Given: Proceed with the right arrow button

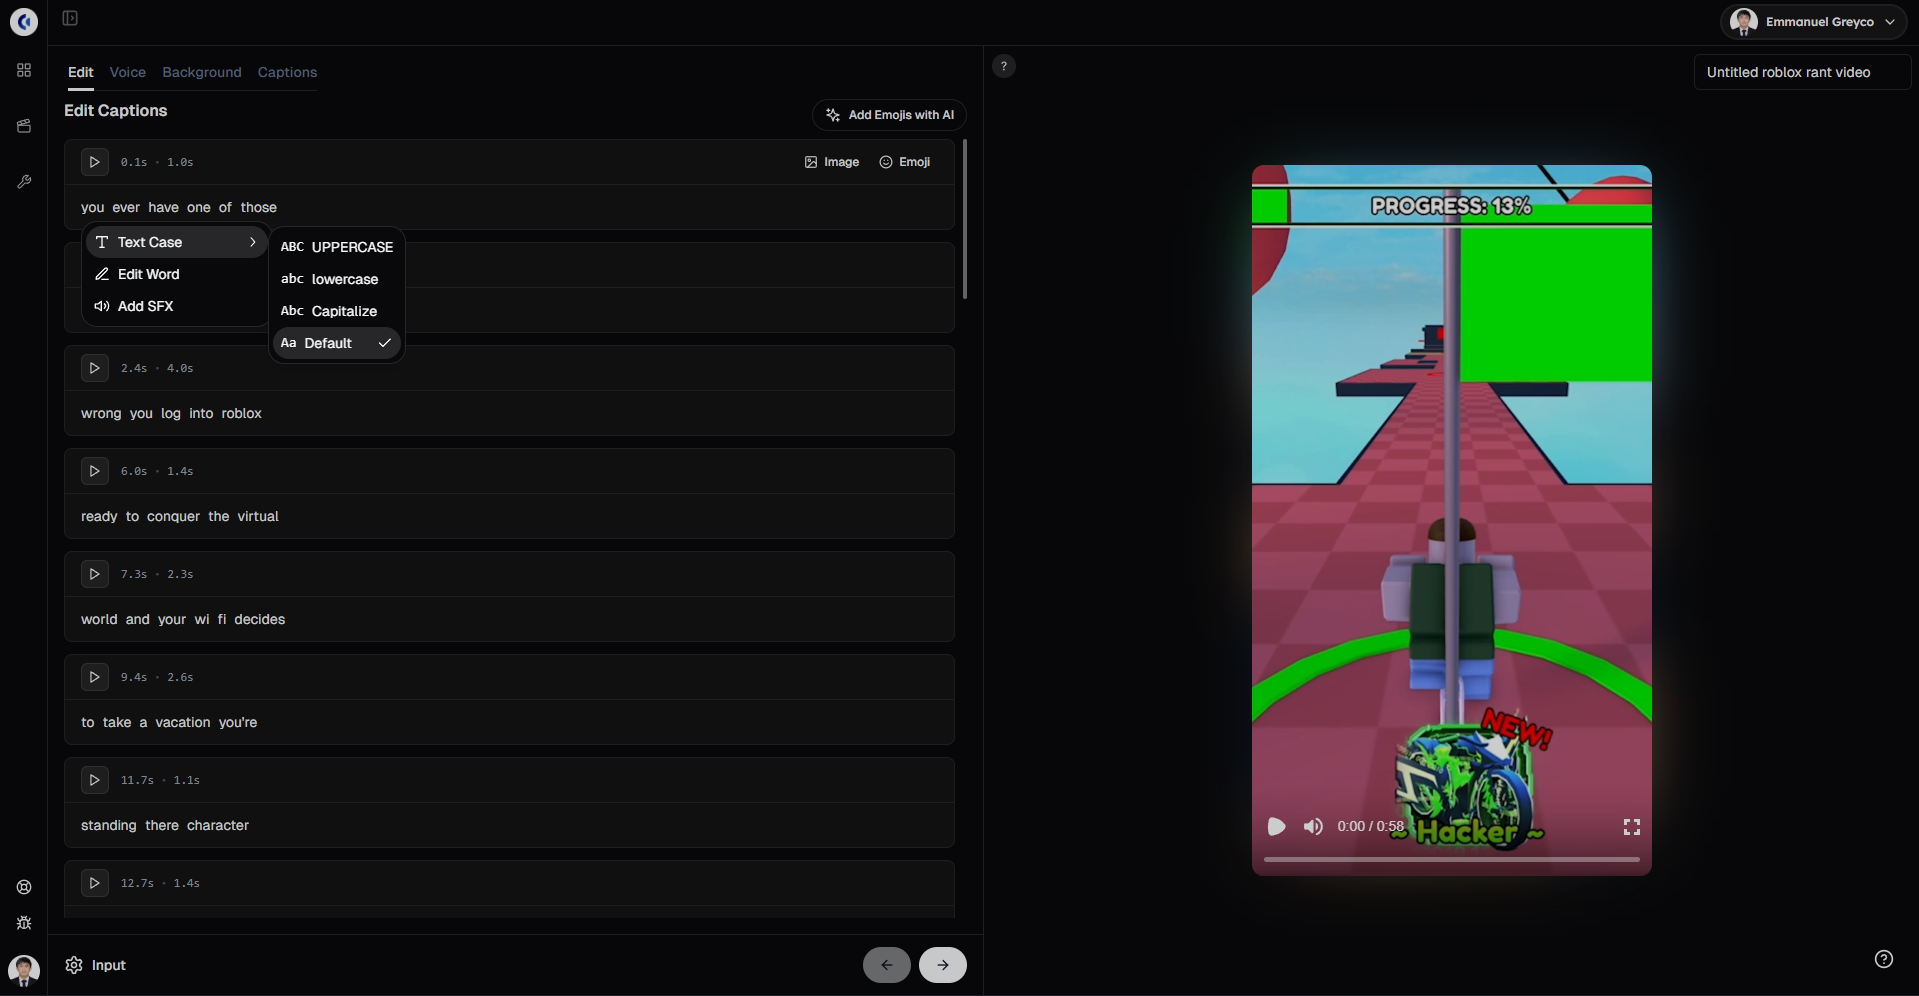Looking at the screenshot, I should click(x=943, y=965).
